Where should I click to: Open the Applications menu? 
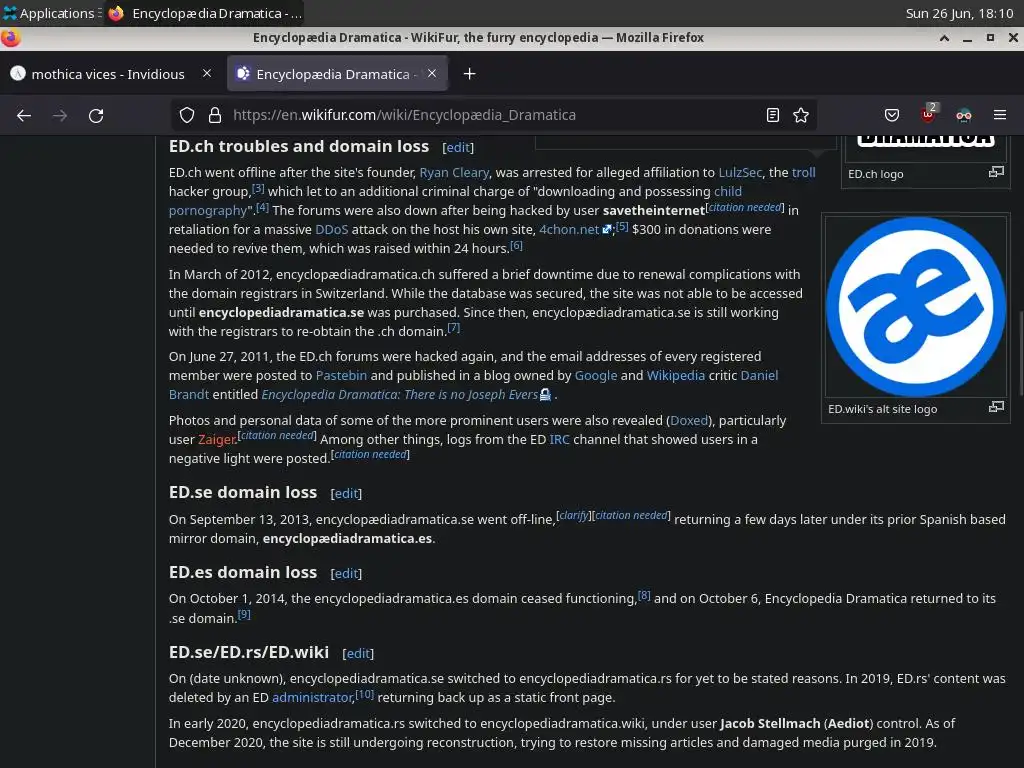(x=50, y=13)
